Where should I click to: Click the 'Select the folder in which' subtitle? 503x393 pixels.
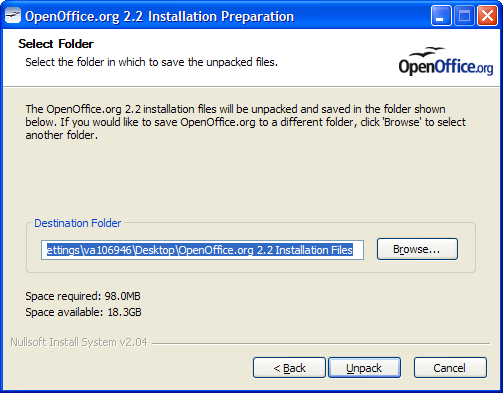(152, 62)
